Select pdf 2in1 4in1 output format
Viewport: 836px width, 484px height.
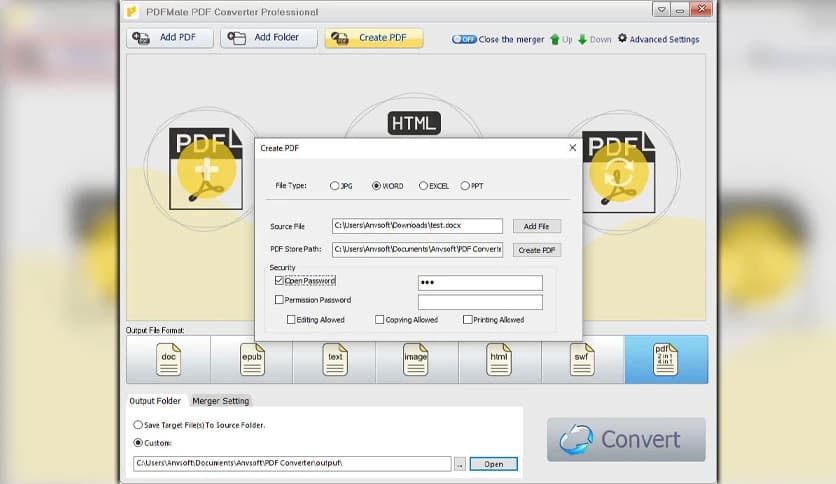click(x=666, y=359)
